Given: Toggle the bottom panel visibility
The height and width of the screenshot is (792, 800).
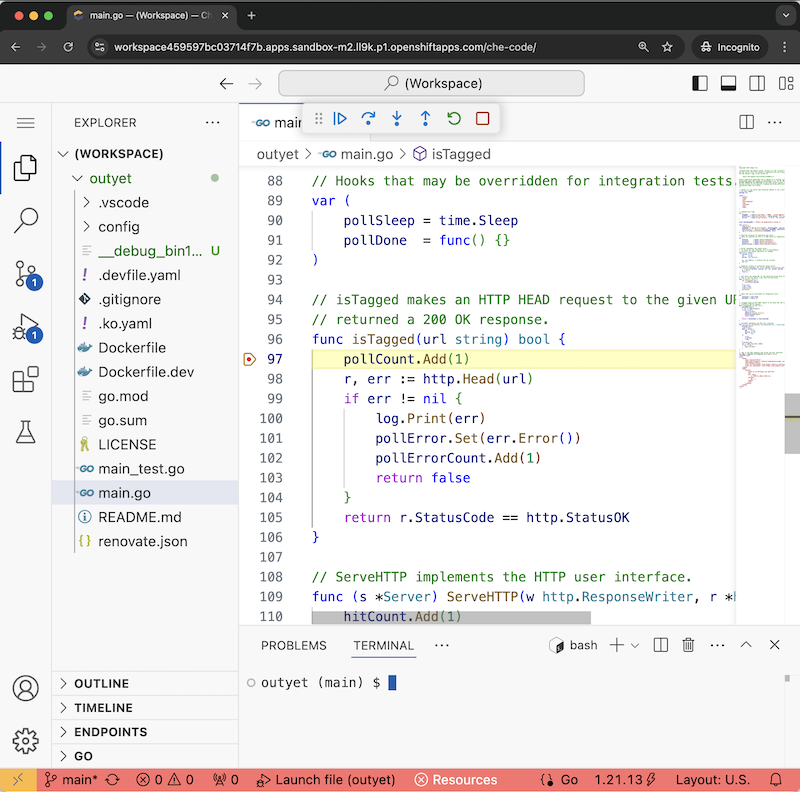Looking at the screenshot, I should [728, 84].
